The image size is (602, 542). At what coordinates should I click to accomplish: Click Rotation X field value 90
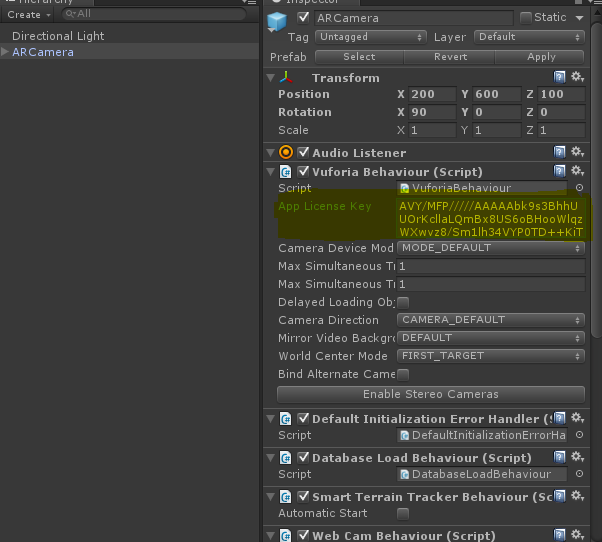432,112
